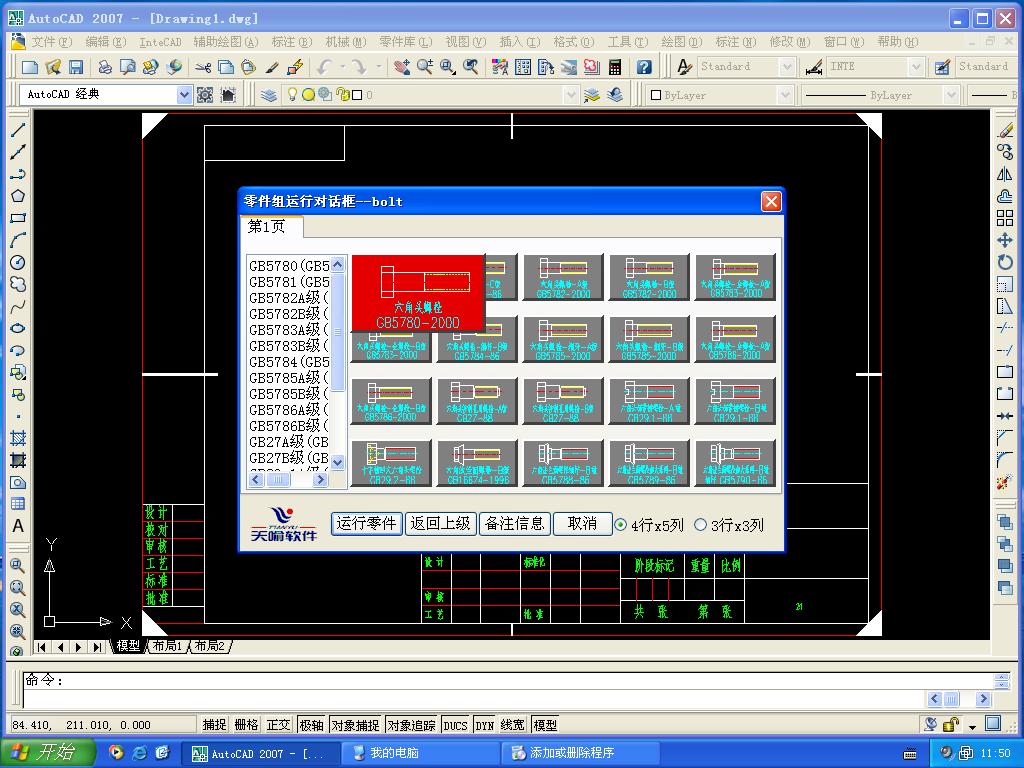Toggle 栅格 grid display in status bar
The image size is (1024, 768).
pyautogui.click(x=246, y=725)
